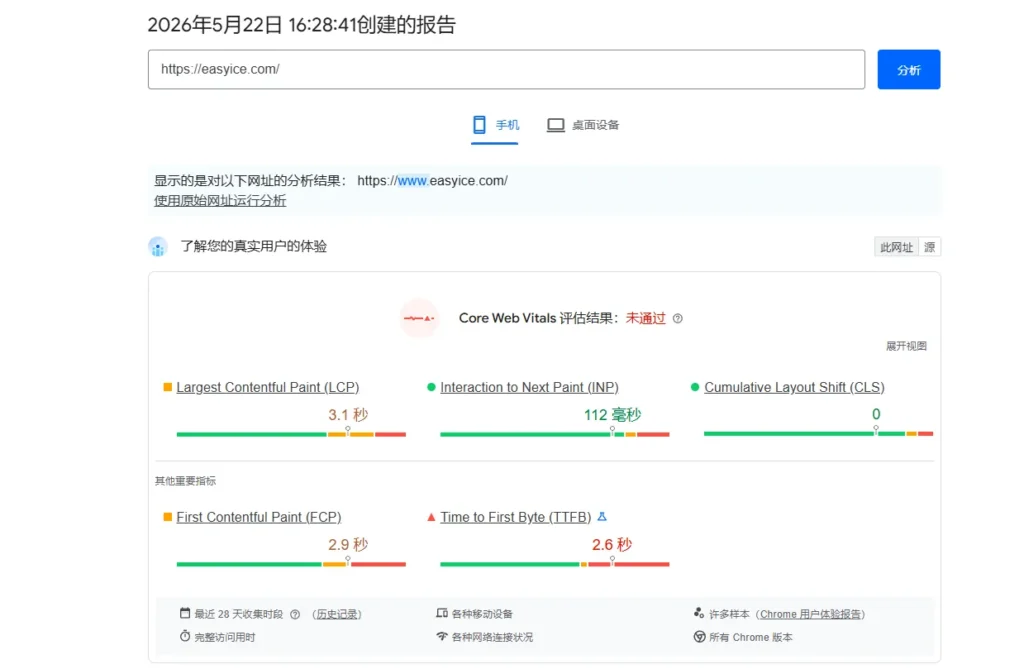
Task: Click help icon beside 未通过
Action: pos(678,319)
